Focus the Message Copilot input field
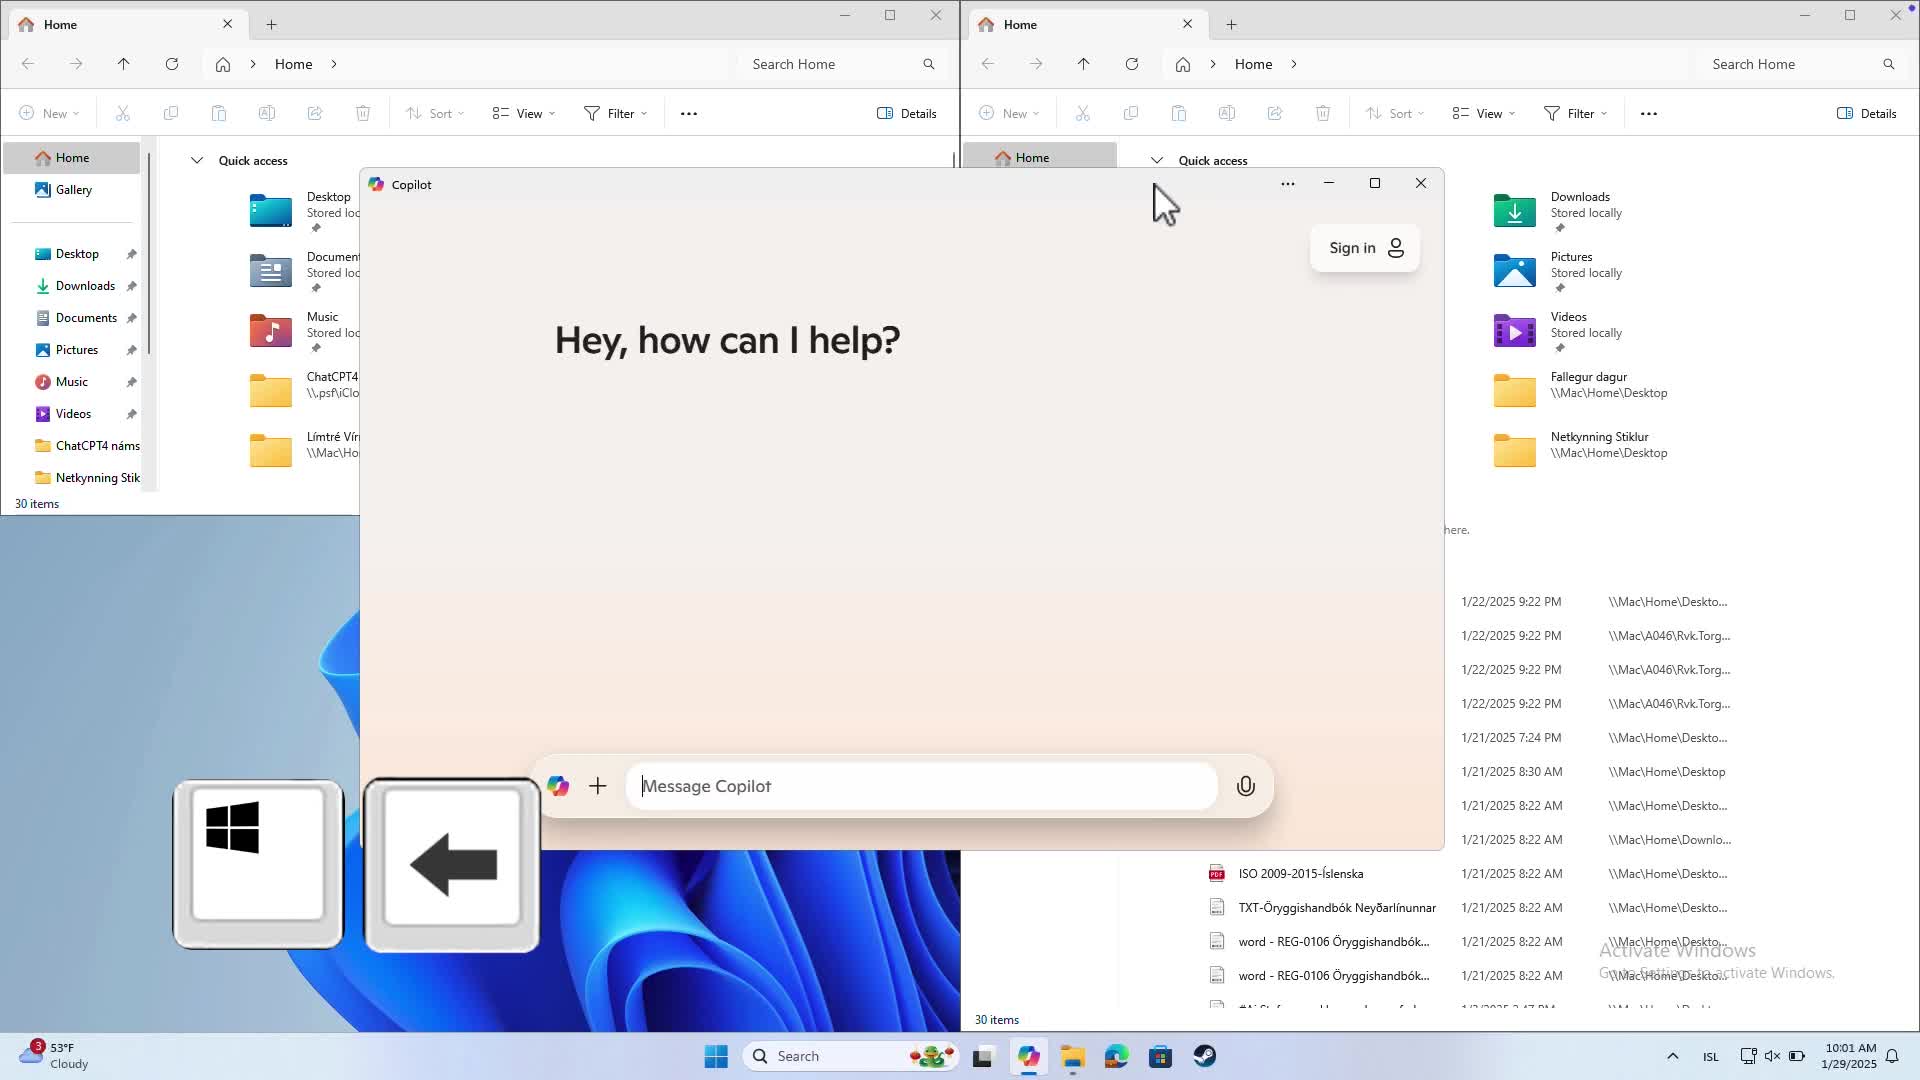This screenshot has height=1080, width=1920. (x=921, y=786)
